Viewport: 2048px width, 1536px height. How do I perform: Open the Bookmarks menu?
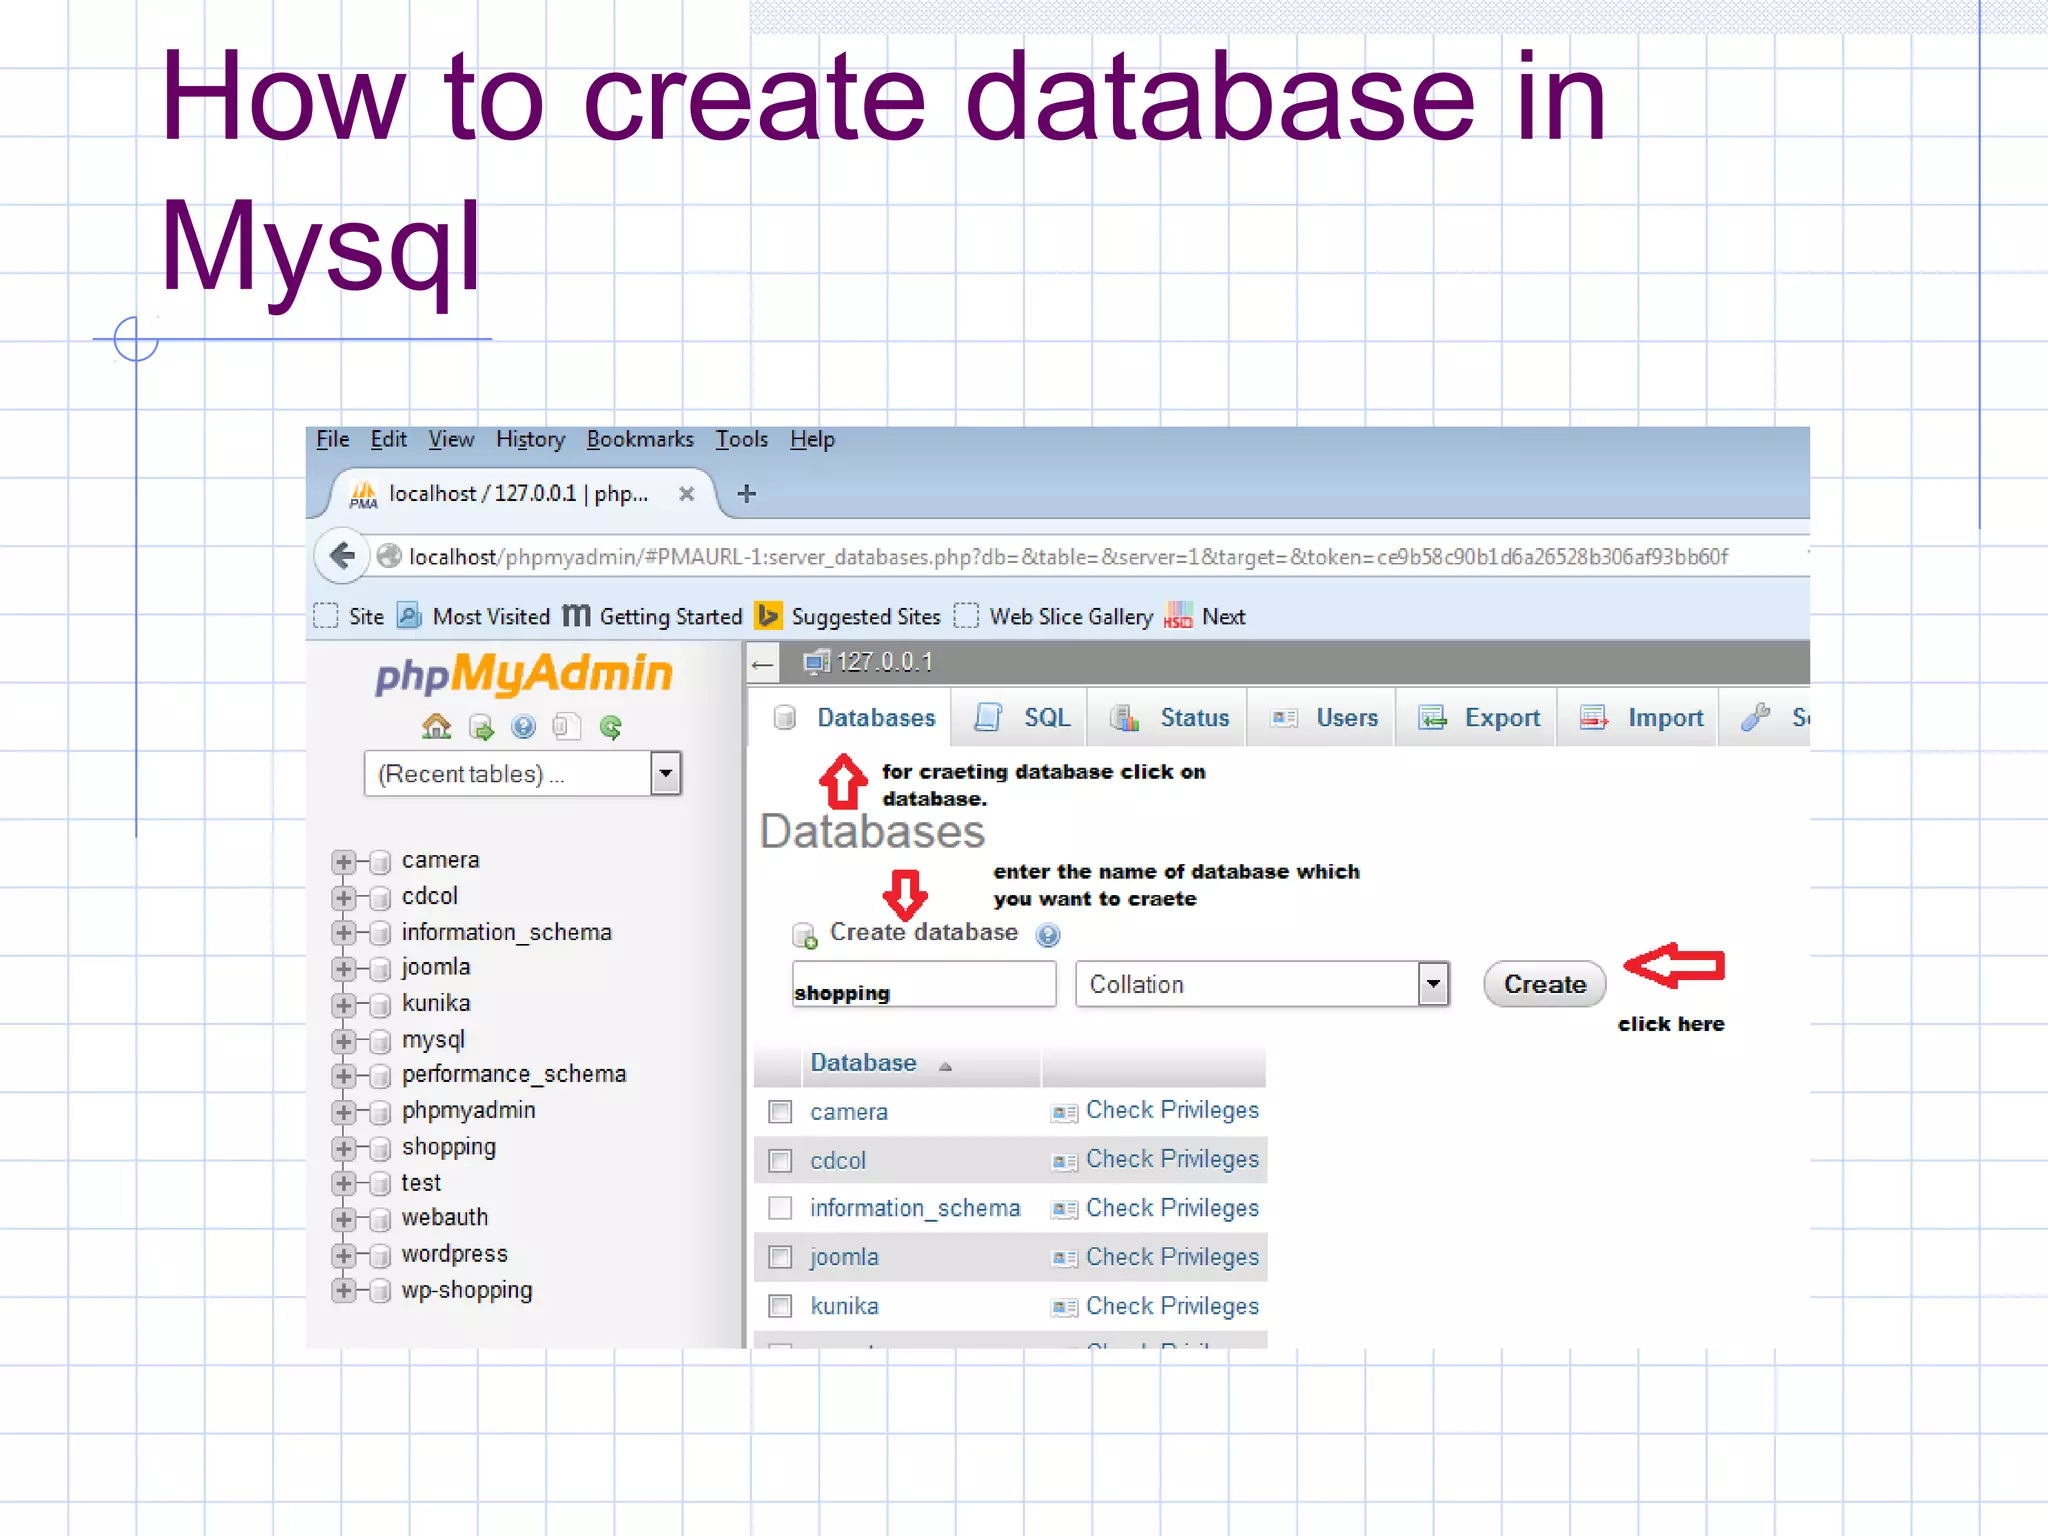[x=640, y=439]
